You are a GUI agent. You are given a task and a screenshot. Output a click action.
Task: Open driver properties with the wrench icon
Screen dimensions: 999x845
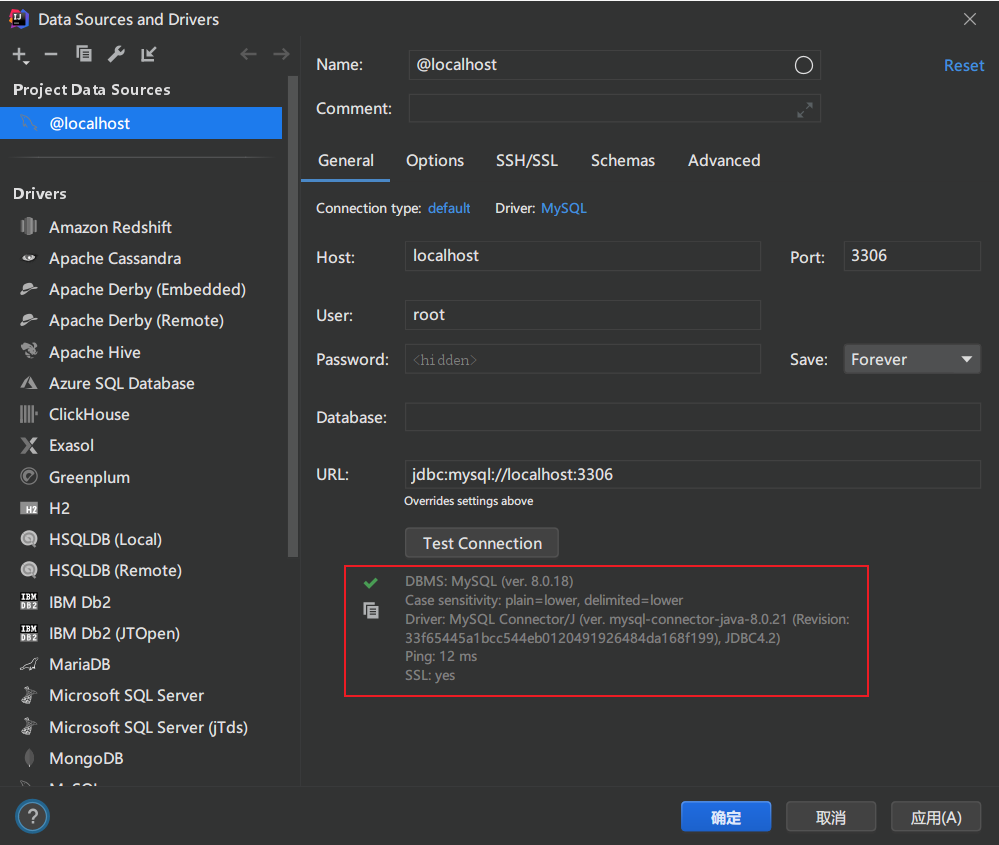coord(116,55)
